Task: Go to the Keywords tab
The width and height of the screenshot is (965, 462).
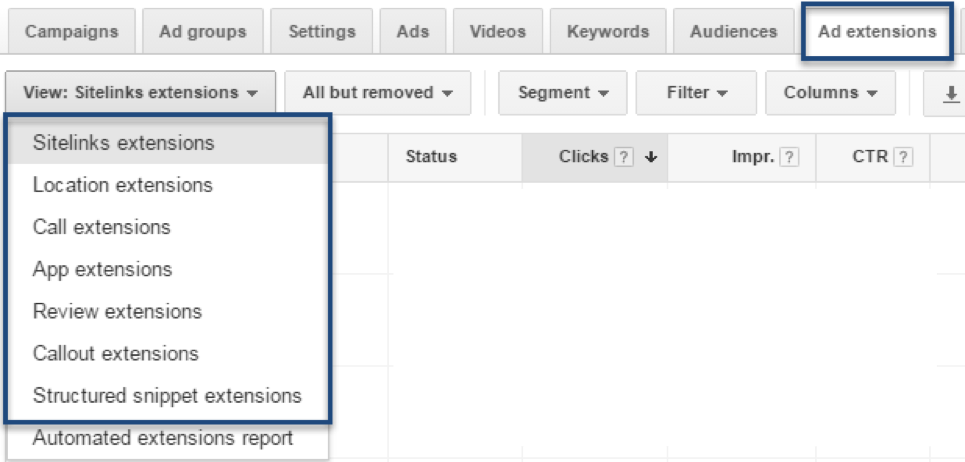Action: pos(608,31)
